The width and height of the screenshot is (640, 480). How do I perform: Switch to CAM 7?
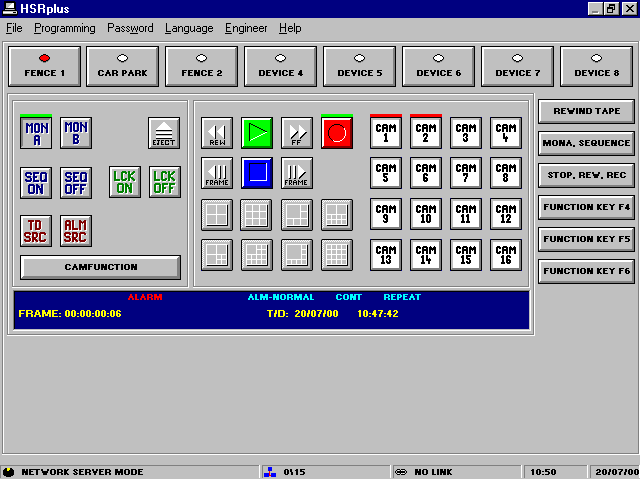465,173
